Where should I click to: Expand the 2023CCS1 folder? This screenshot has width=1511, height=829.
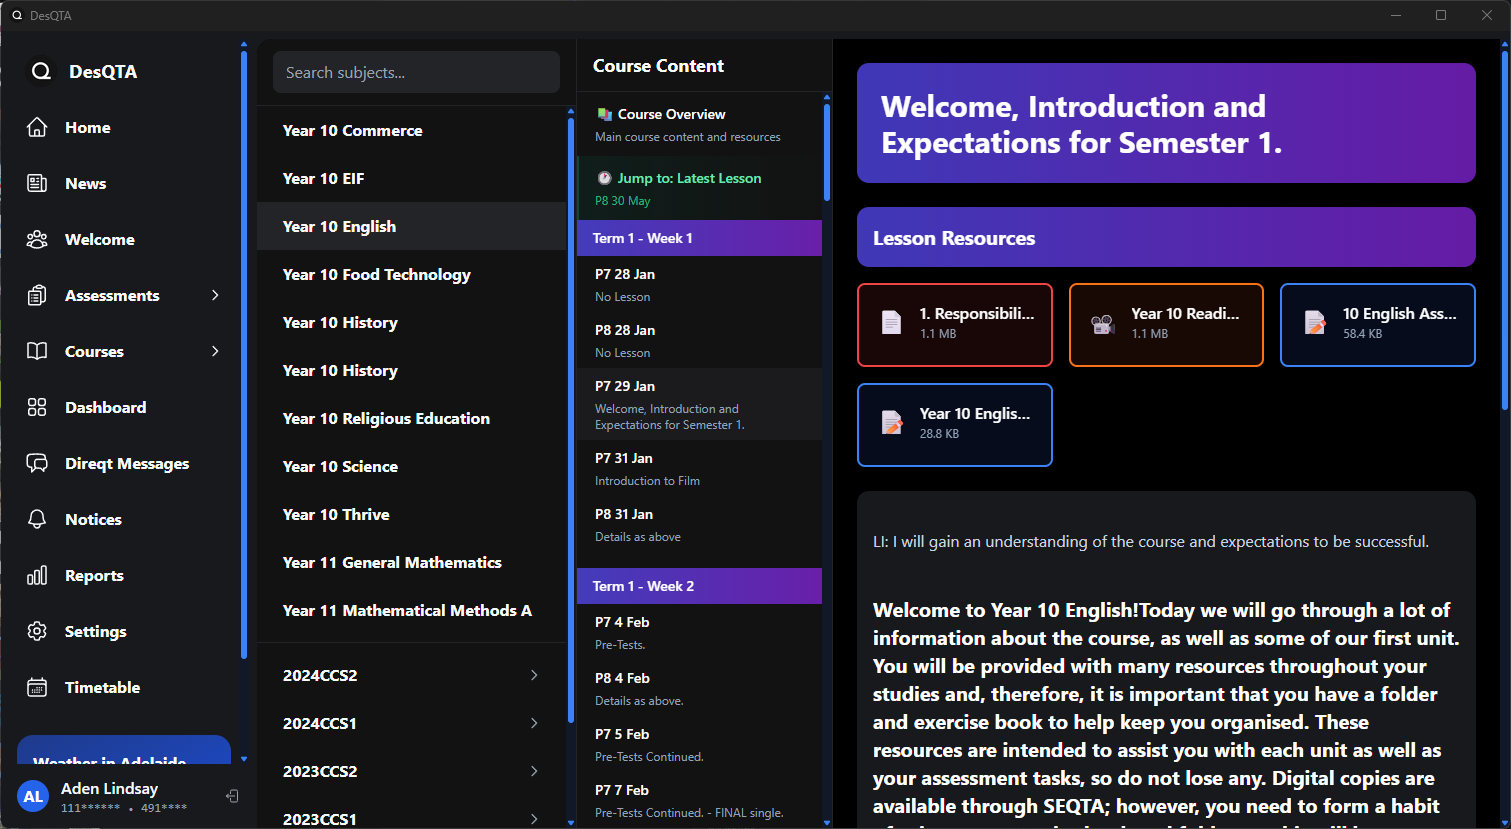point(411,818)
